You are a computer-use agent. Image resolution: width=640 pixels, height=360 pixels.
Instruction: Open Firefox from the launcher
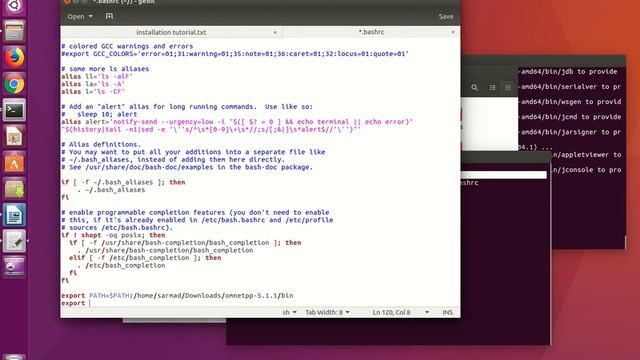point(14,58)
